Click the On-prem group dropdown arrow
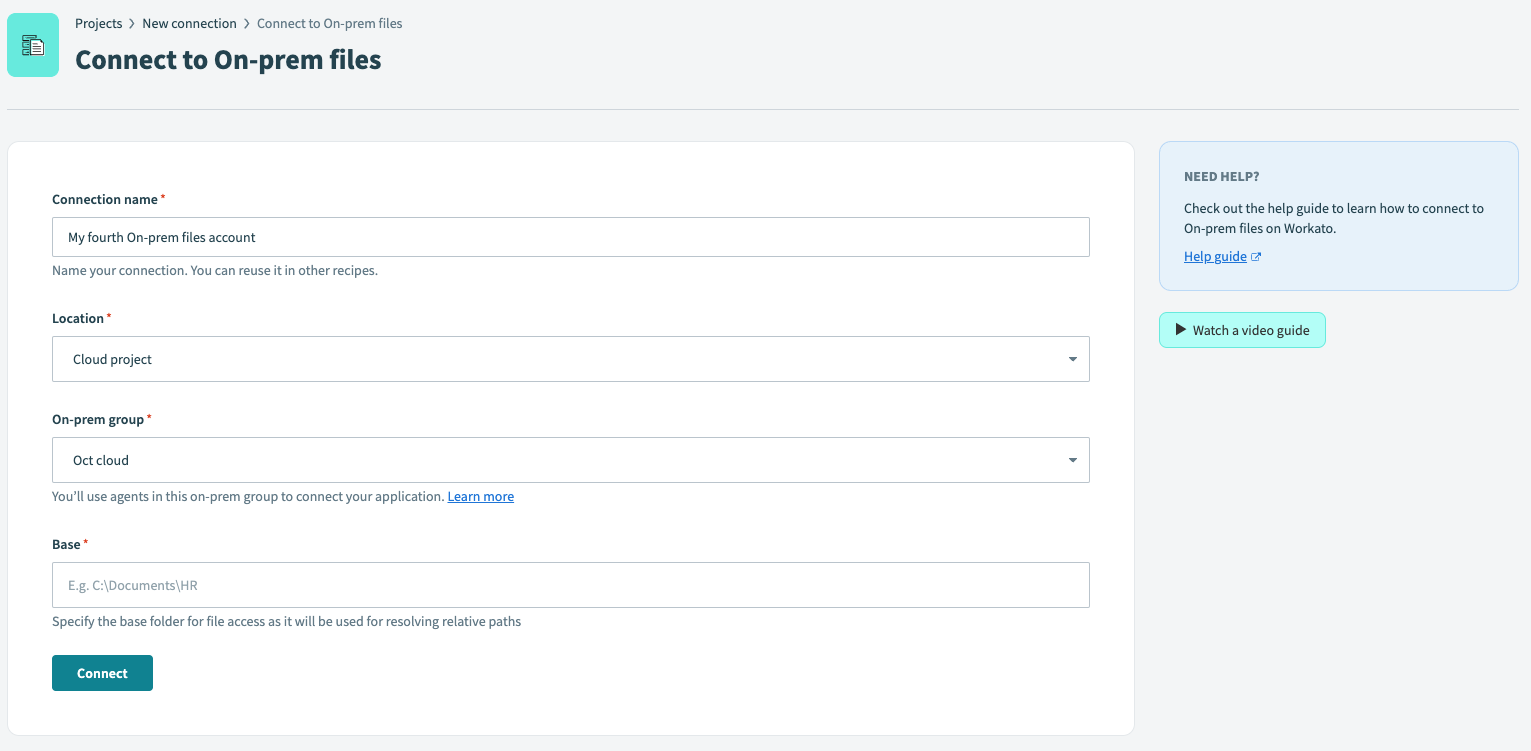 pos(1072,459)
